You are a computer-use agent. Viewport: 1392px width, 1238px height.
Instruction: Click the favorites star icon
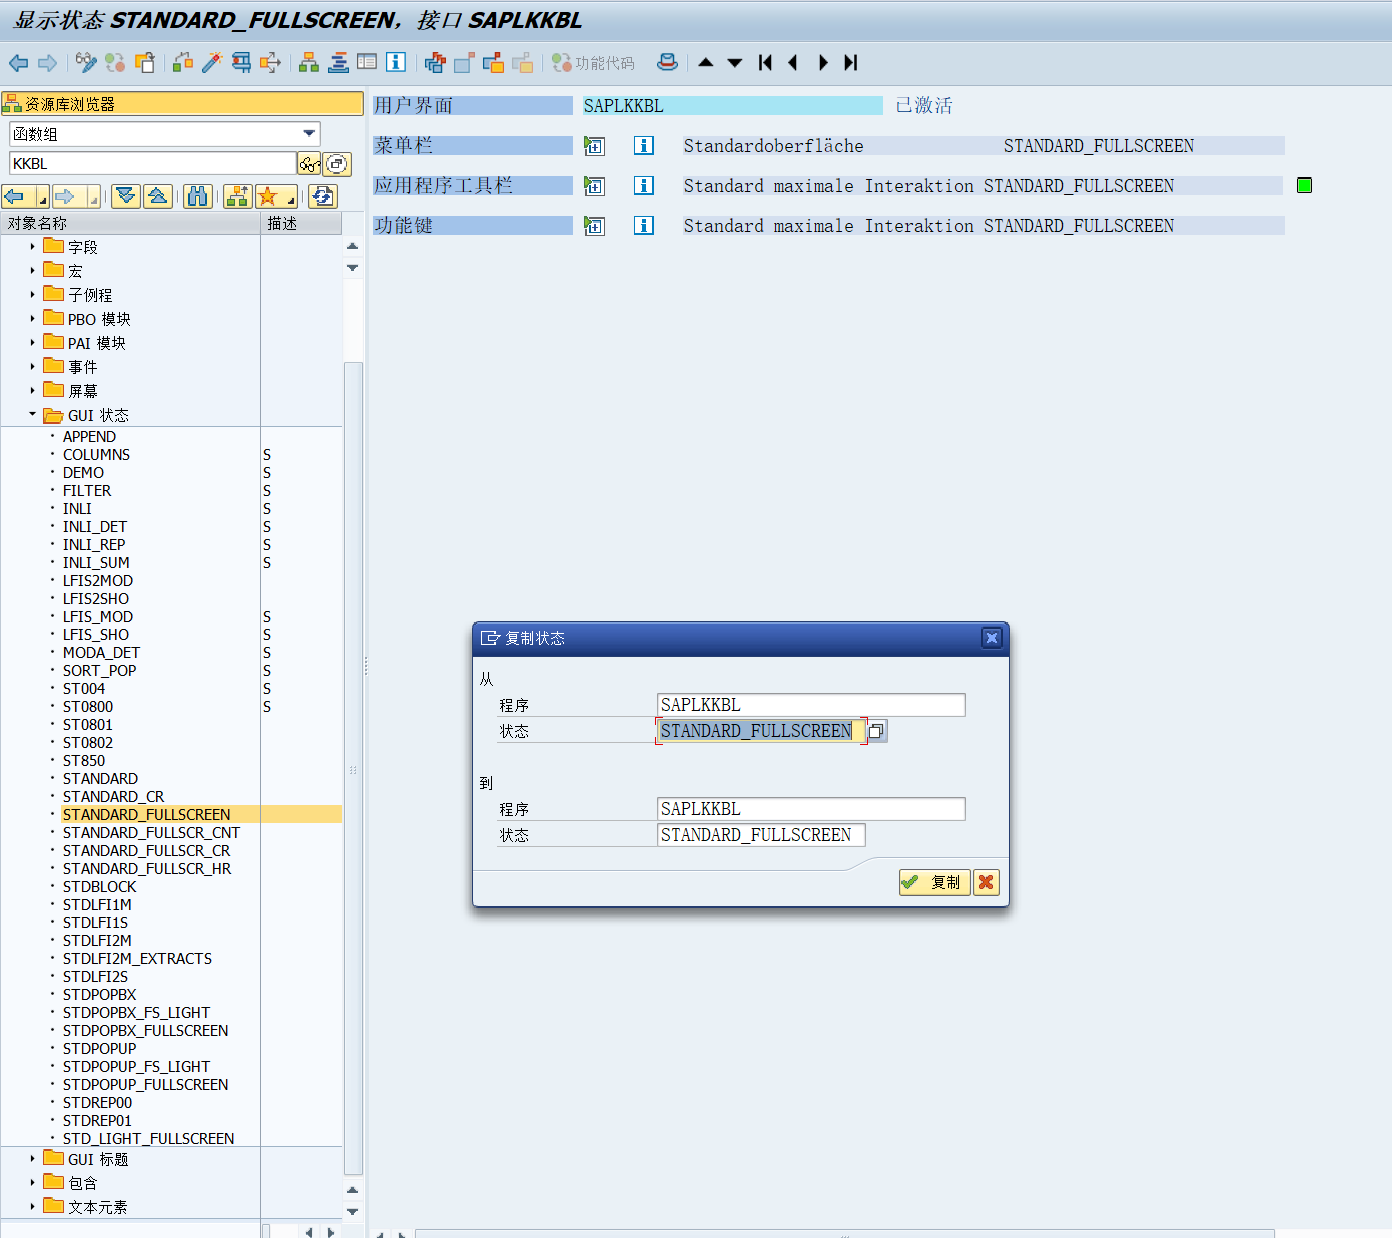(267, 196)
